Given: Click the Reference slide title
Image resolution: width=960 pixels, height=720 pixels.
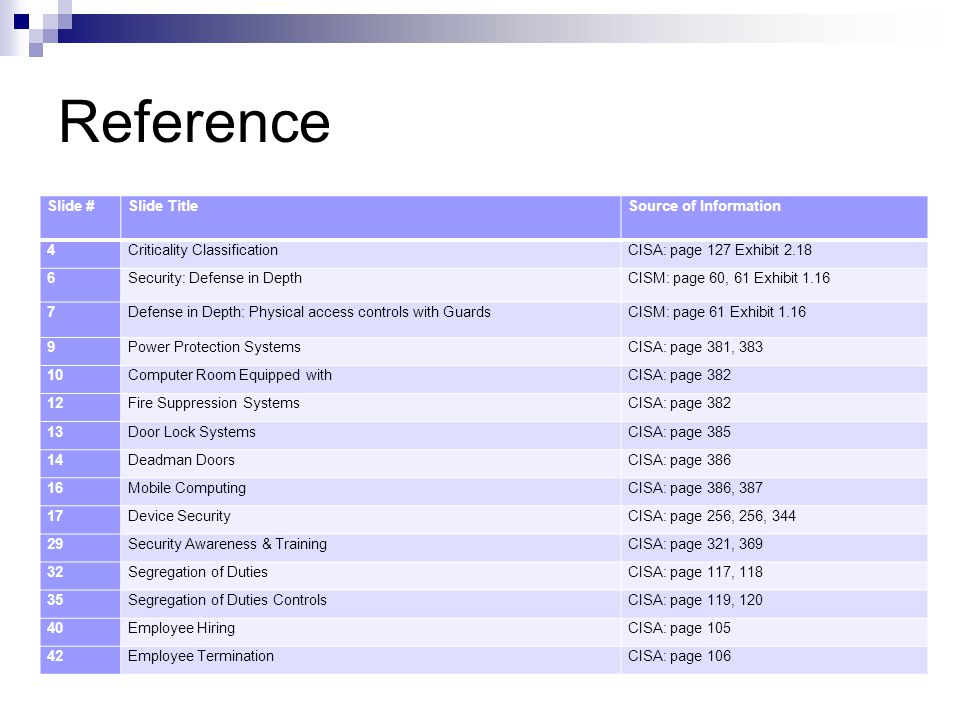Looking at the screenshot, I should [195, 122].
